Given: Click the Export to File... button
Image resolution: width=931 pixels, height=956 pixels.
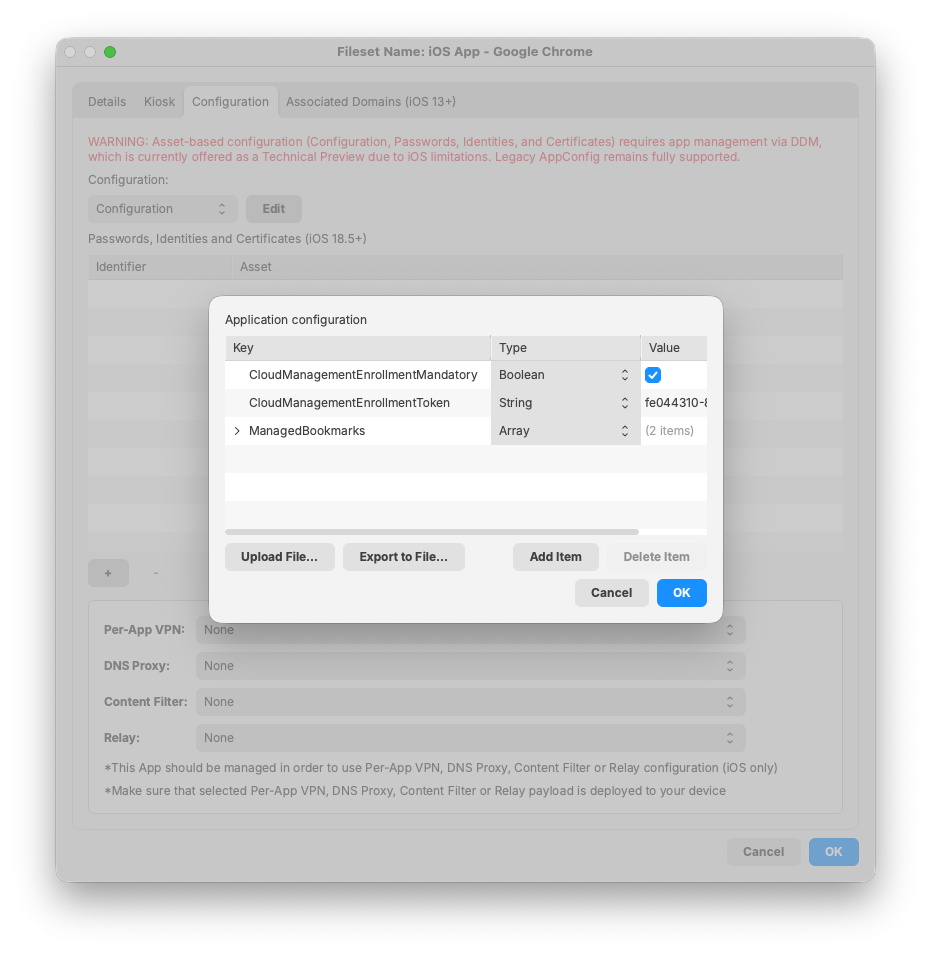Looking at the screenshot, I should (404, 557).
